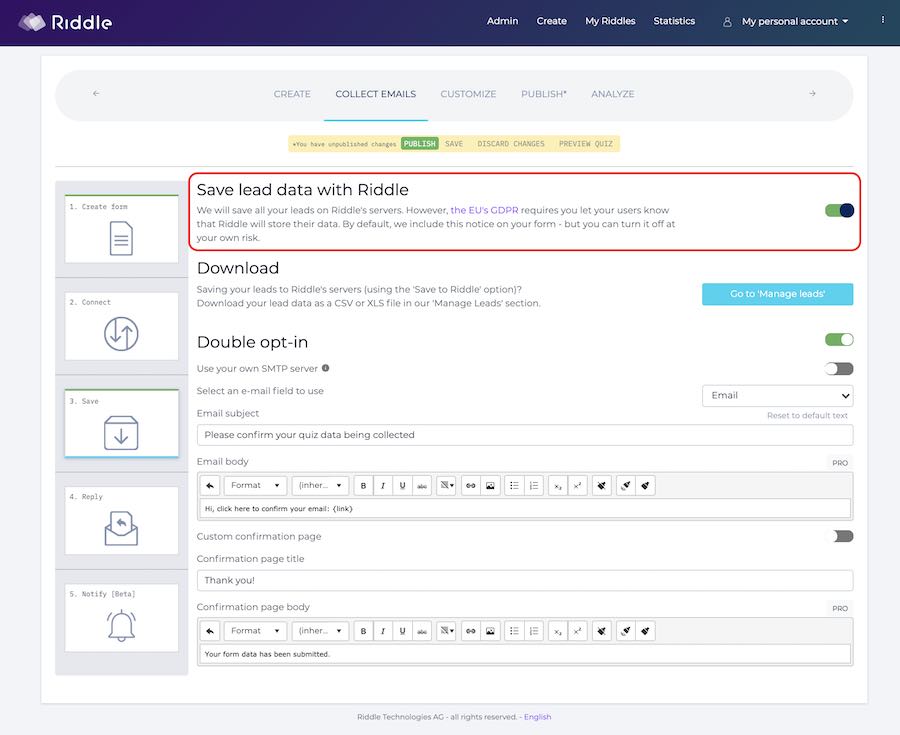Open the PUBLISH* tab
The width and height of the screenshot is (900, 735).
point(544,94)
